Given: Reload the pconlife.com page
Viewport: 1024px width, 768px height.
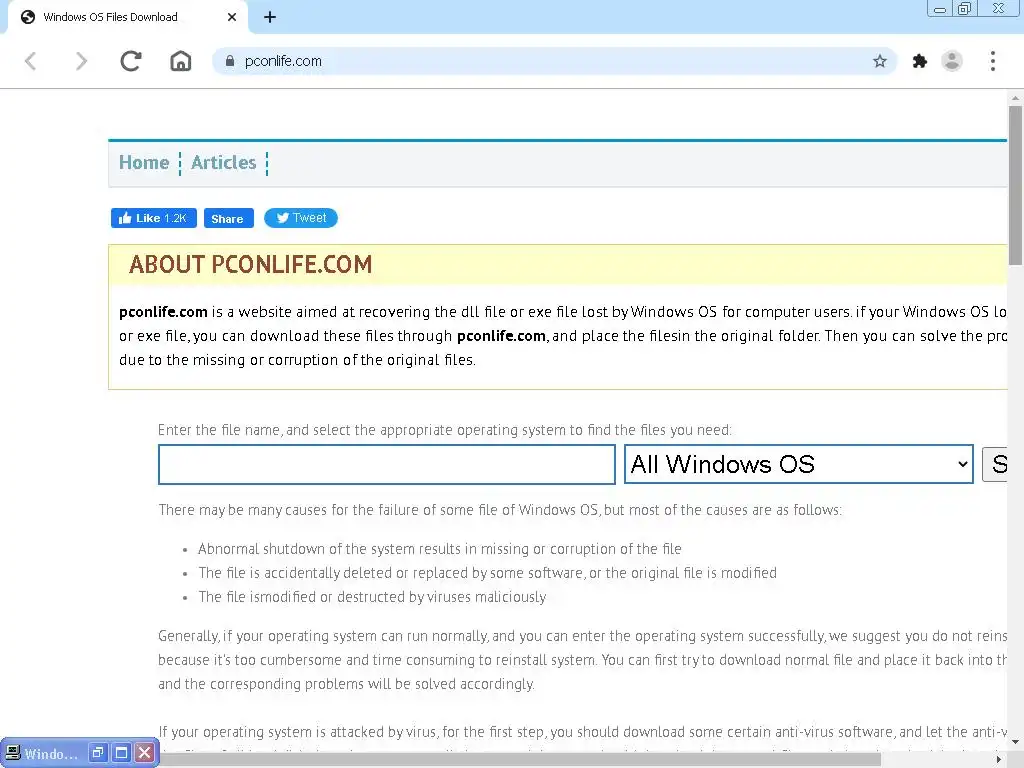Looking at the screenshot, I should tap(131, 61).
